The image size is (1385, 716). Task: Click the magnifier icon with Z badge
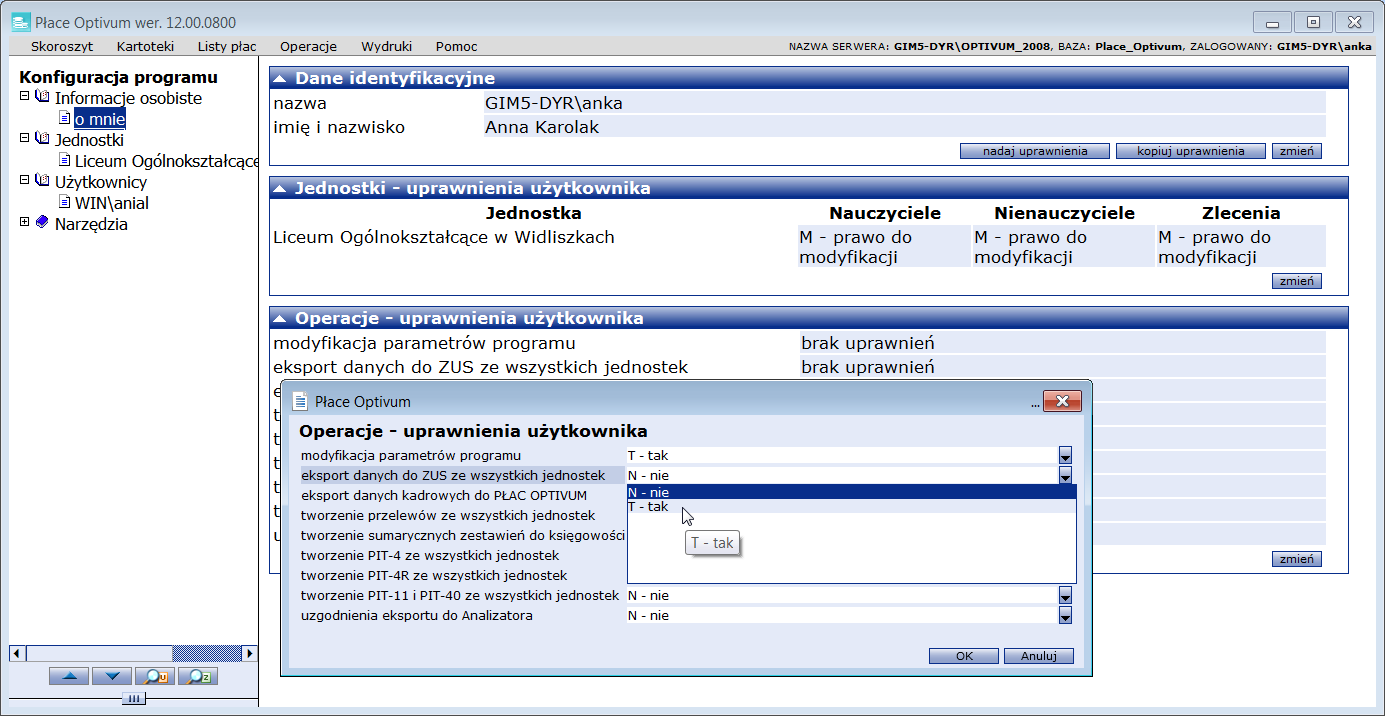click(x=198, y=676)
